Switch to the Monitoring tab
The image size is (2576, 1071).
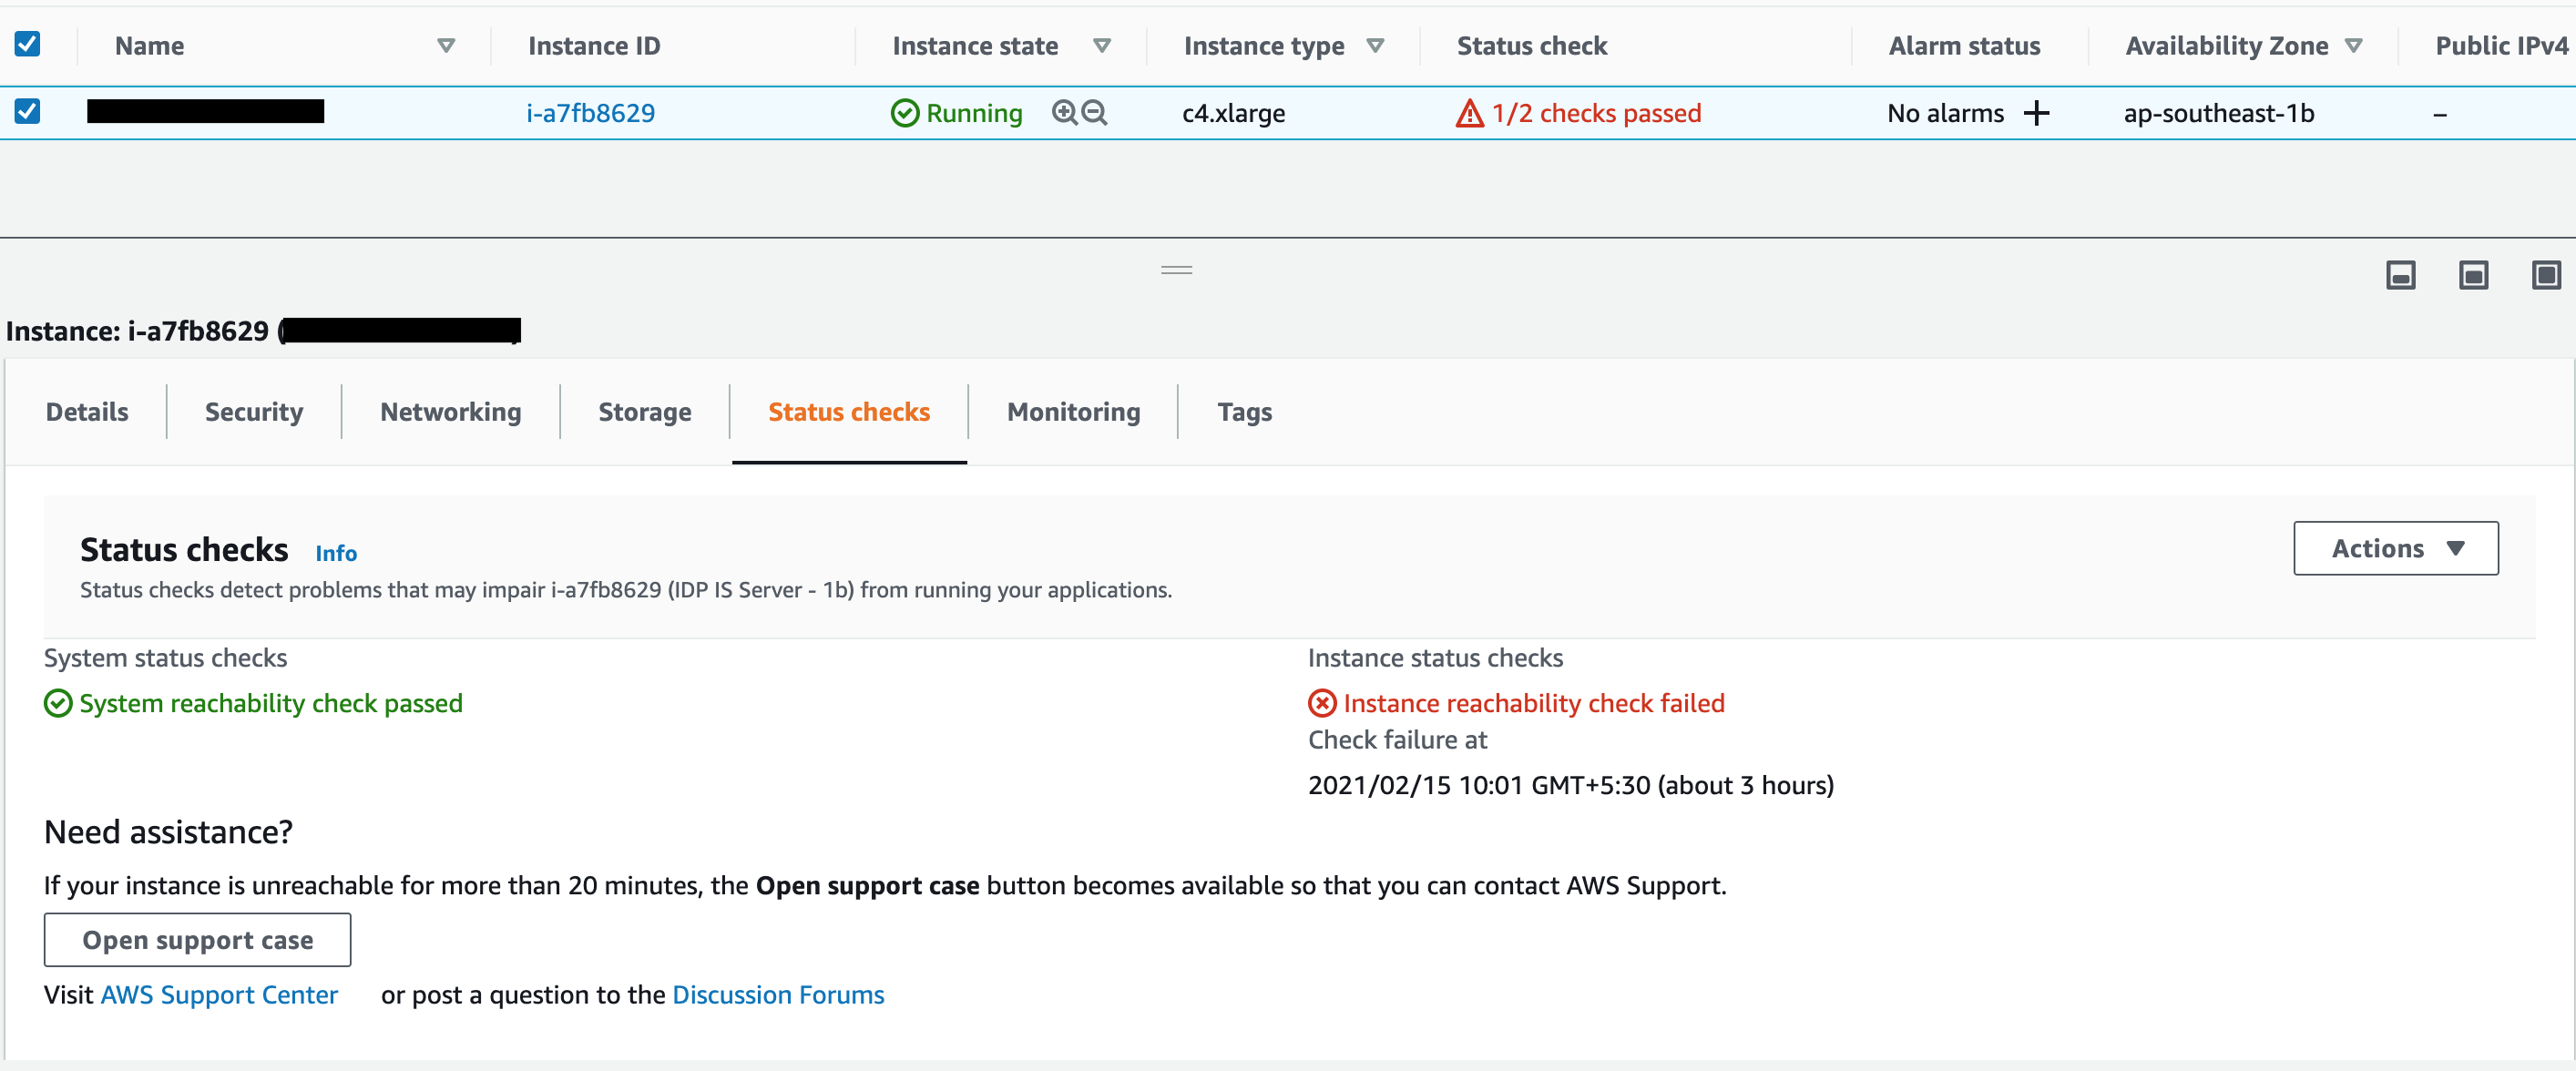(1073, 412)
